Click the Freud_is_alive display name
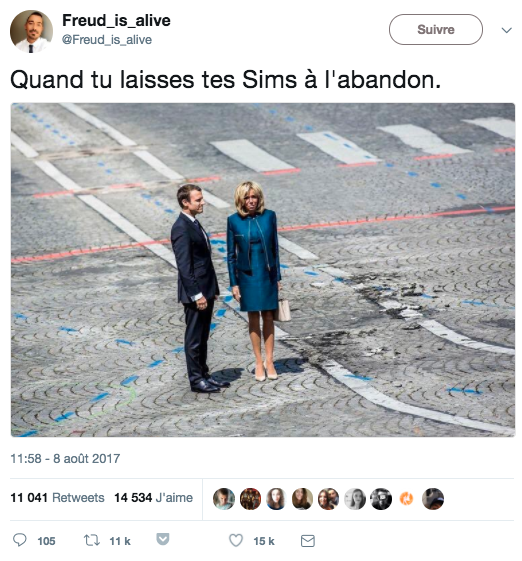 [116, 20]
